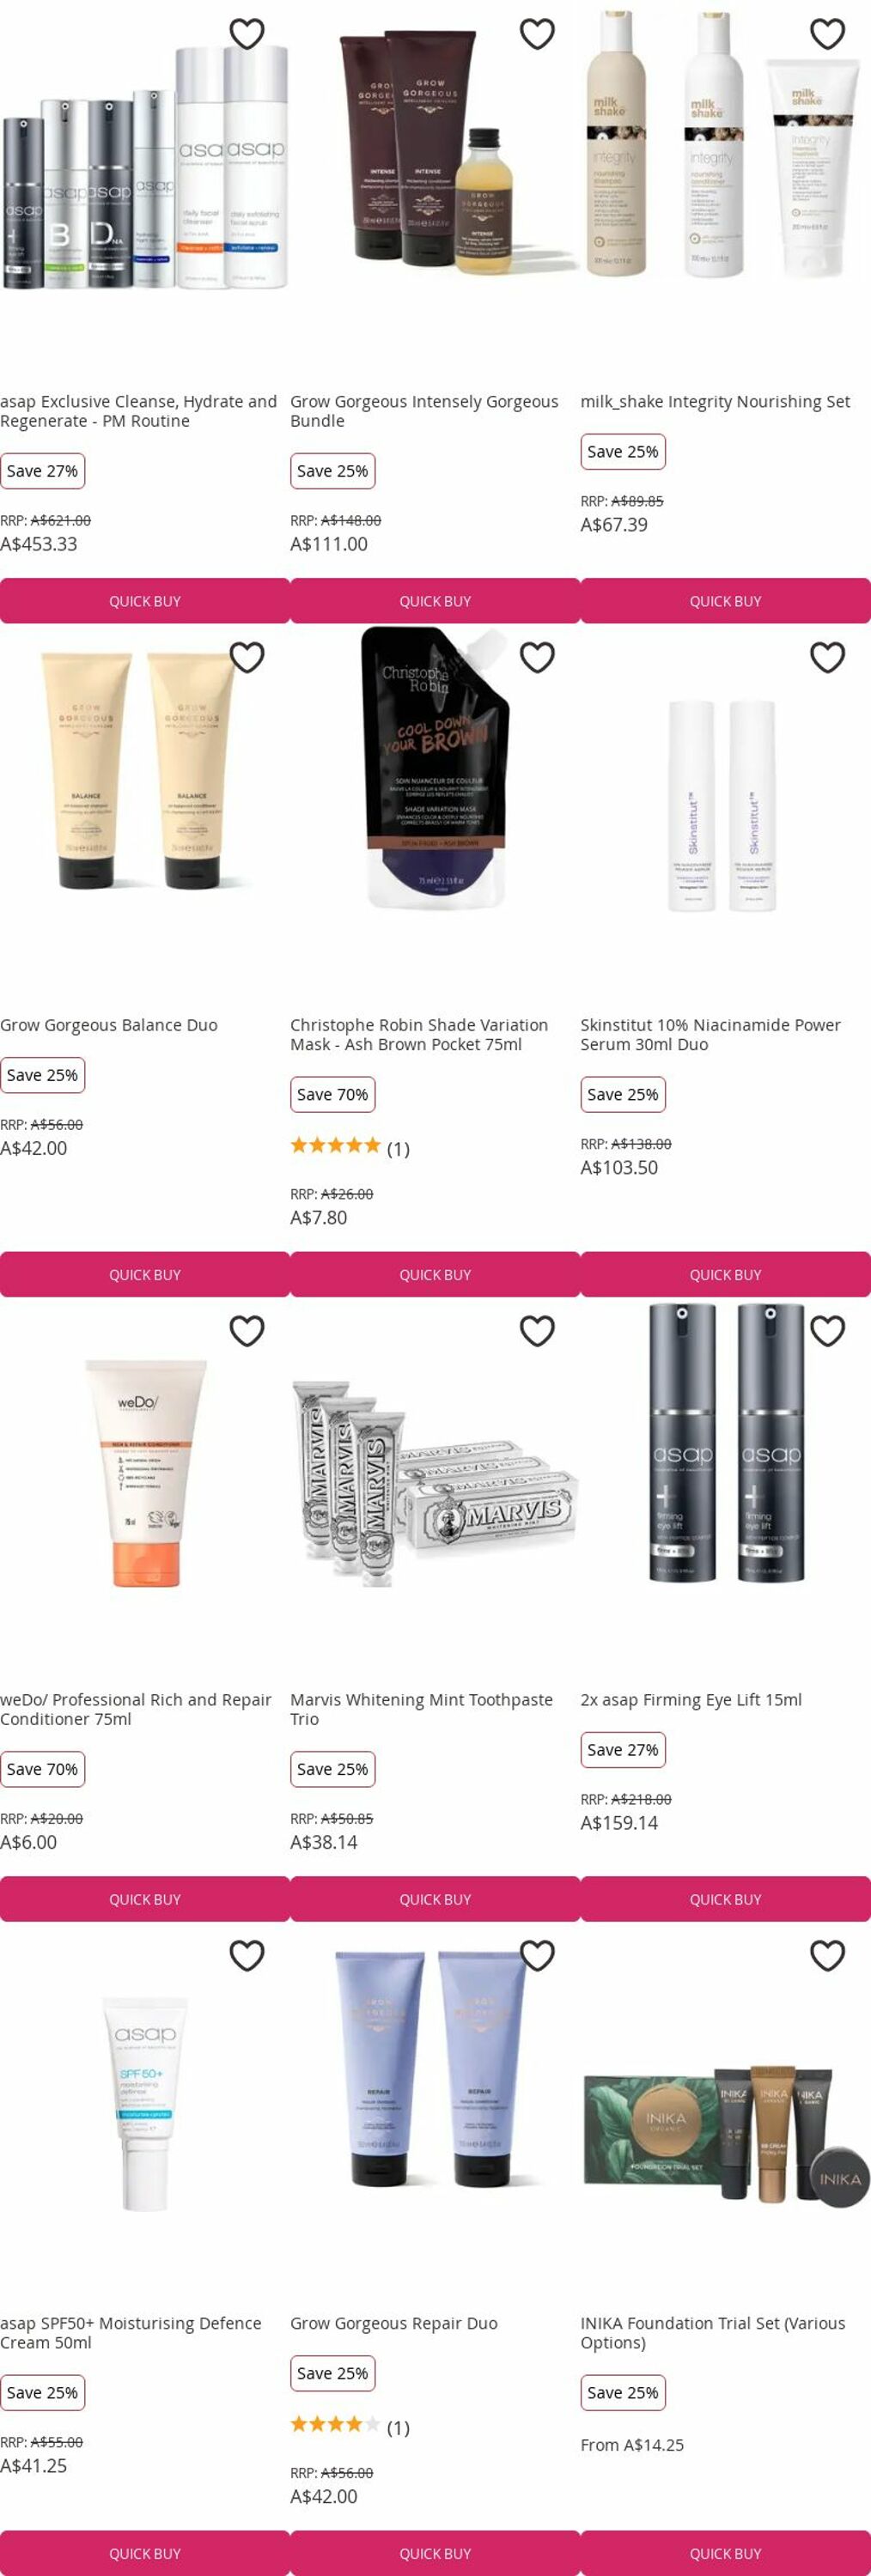871x2576 pixels.
Task: Favorite the weDo/ Rich and Repair Conditioner
Action: point(247,1331)
